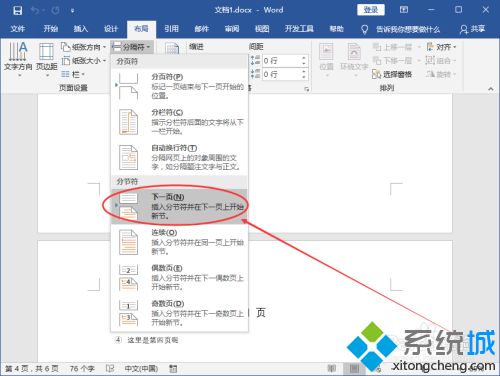Undo the last action
The width and height of the screenshot is (500, 376).
(35, 10)
